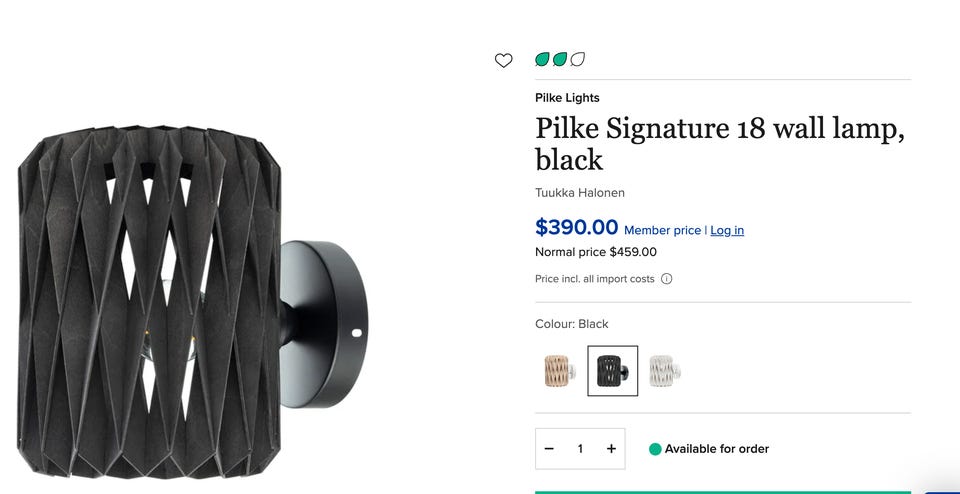The width and height of the screenshot is (960, 494).
Task: Click the first green leaf sustainability icon
Action: pos(542,60)
